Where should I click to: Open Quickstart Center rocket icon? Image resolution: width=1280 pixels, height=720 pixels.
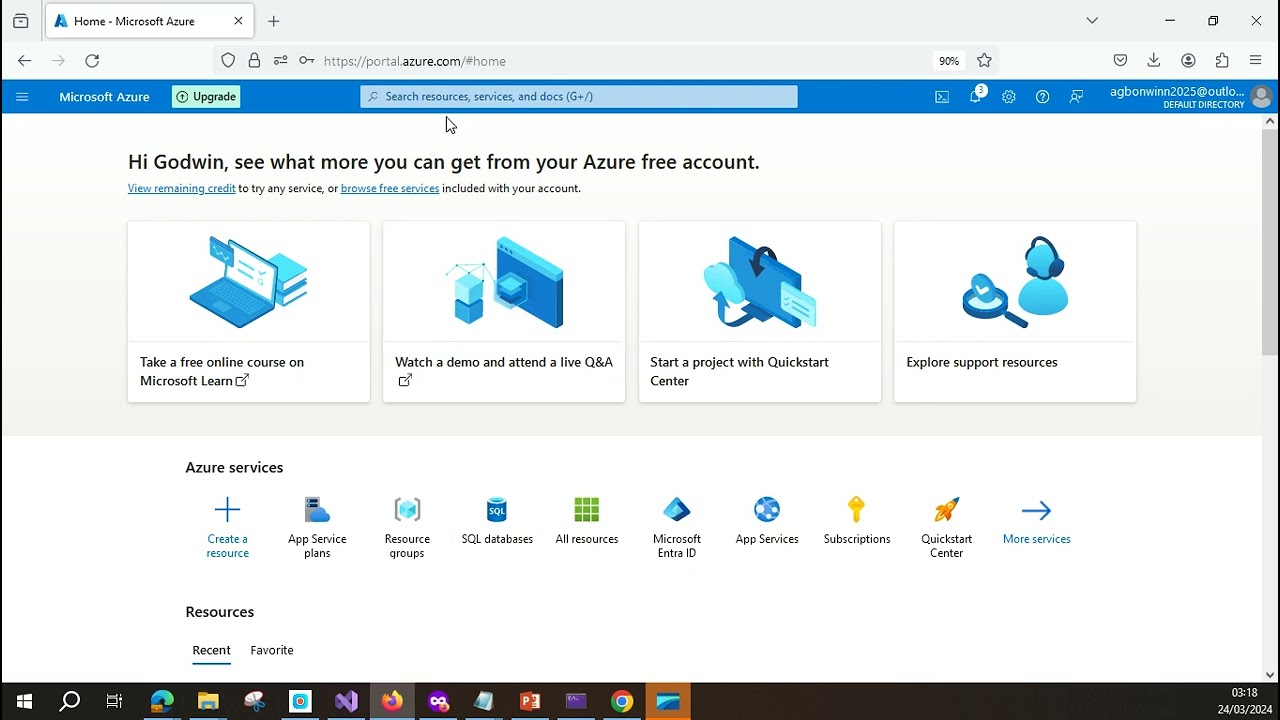[947, 510]
